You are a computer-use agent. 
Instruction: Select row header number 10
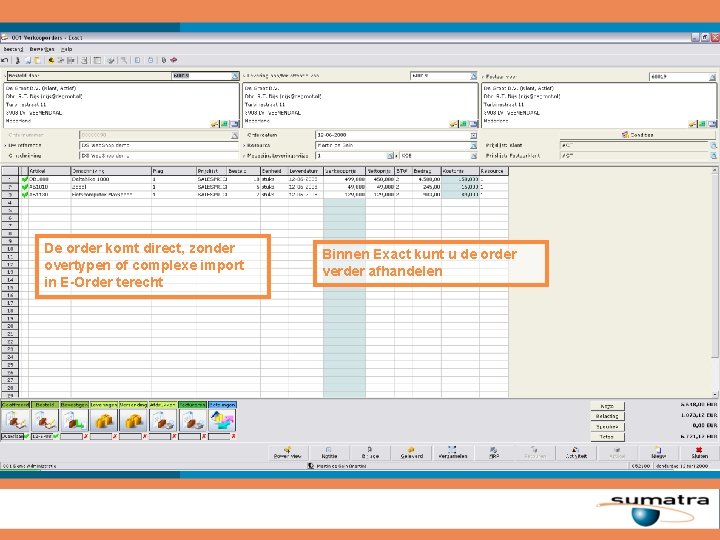click(x=10, y=248)
